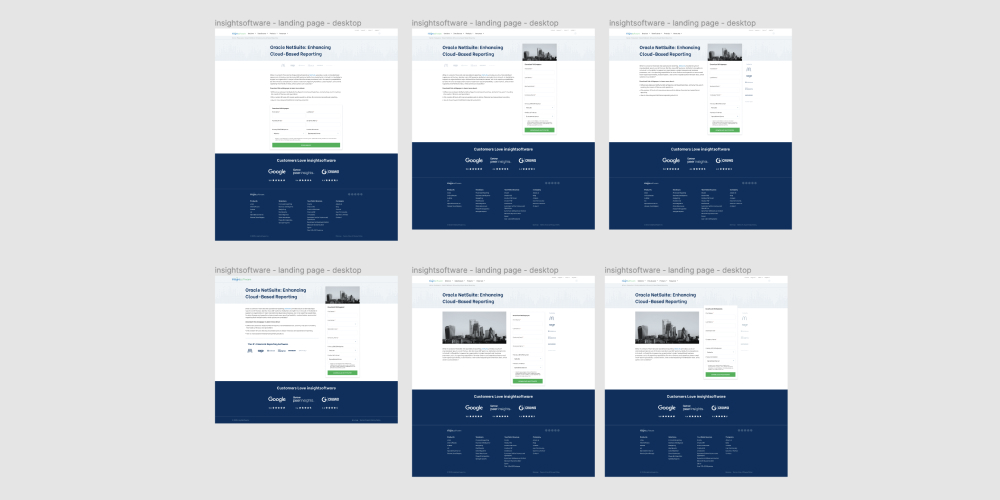Click the green submit button in bottom-left artboard

tap(341, 373)
